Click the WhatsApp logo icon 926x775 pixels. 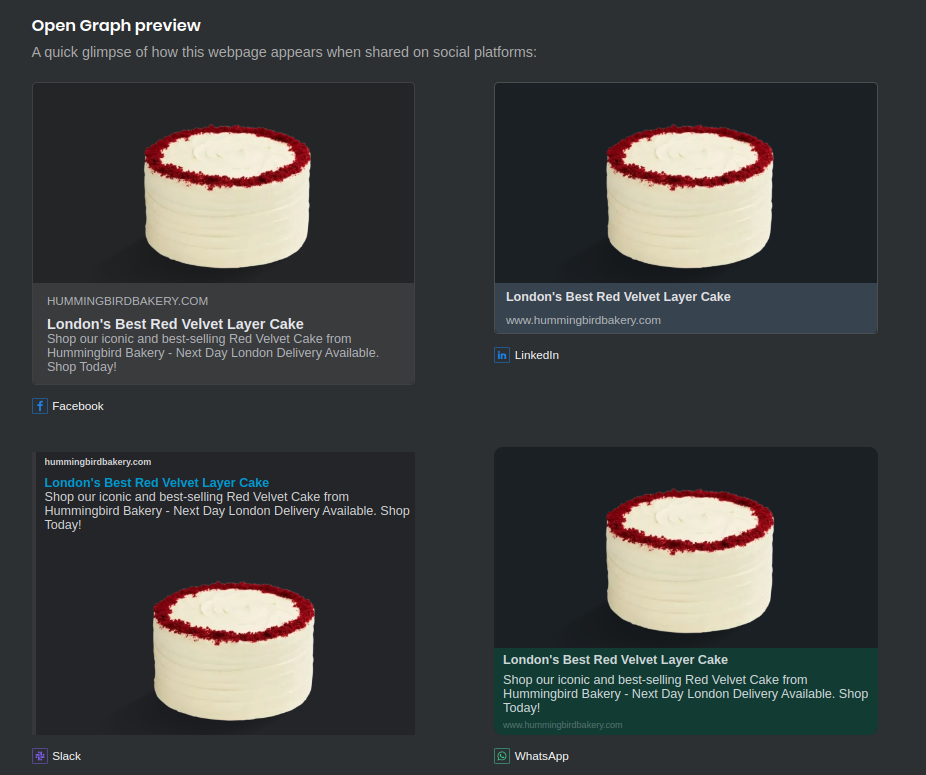pyautogui.click(x=502, y=756)
